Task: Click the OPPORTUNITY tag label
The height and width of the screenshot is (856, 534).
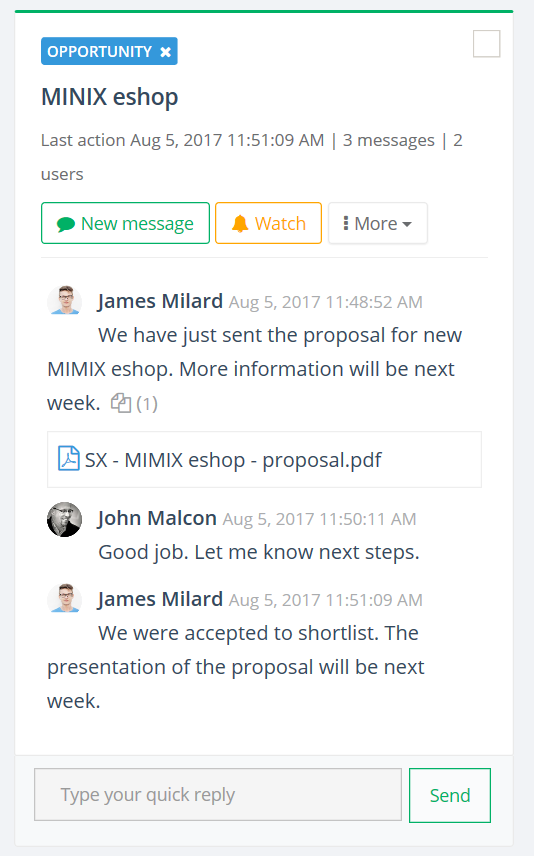Action: [99, 52]
